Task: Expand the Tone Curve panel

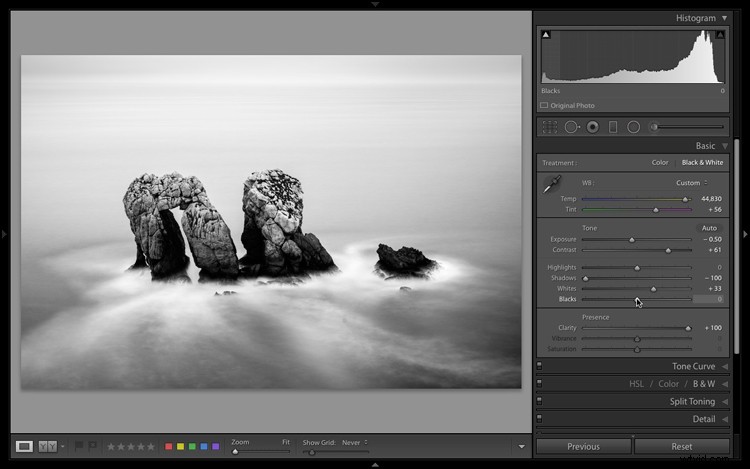Action: (x=725, y=367)
